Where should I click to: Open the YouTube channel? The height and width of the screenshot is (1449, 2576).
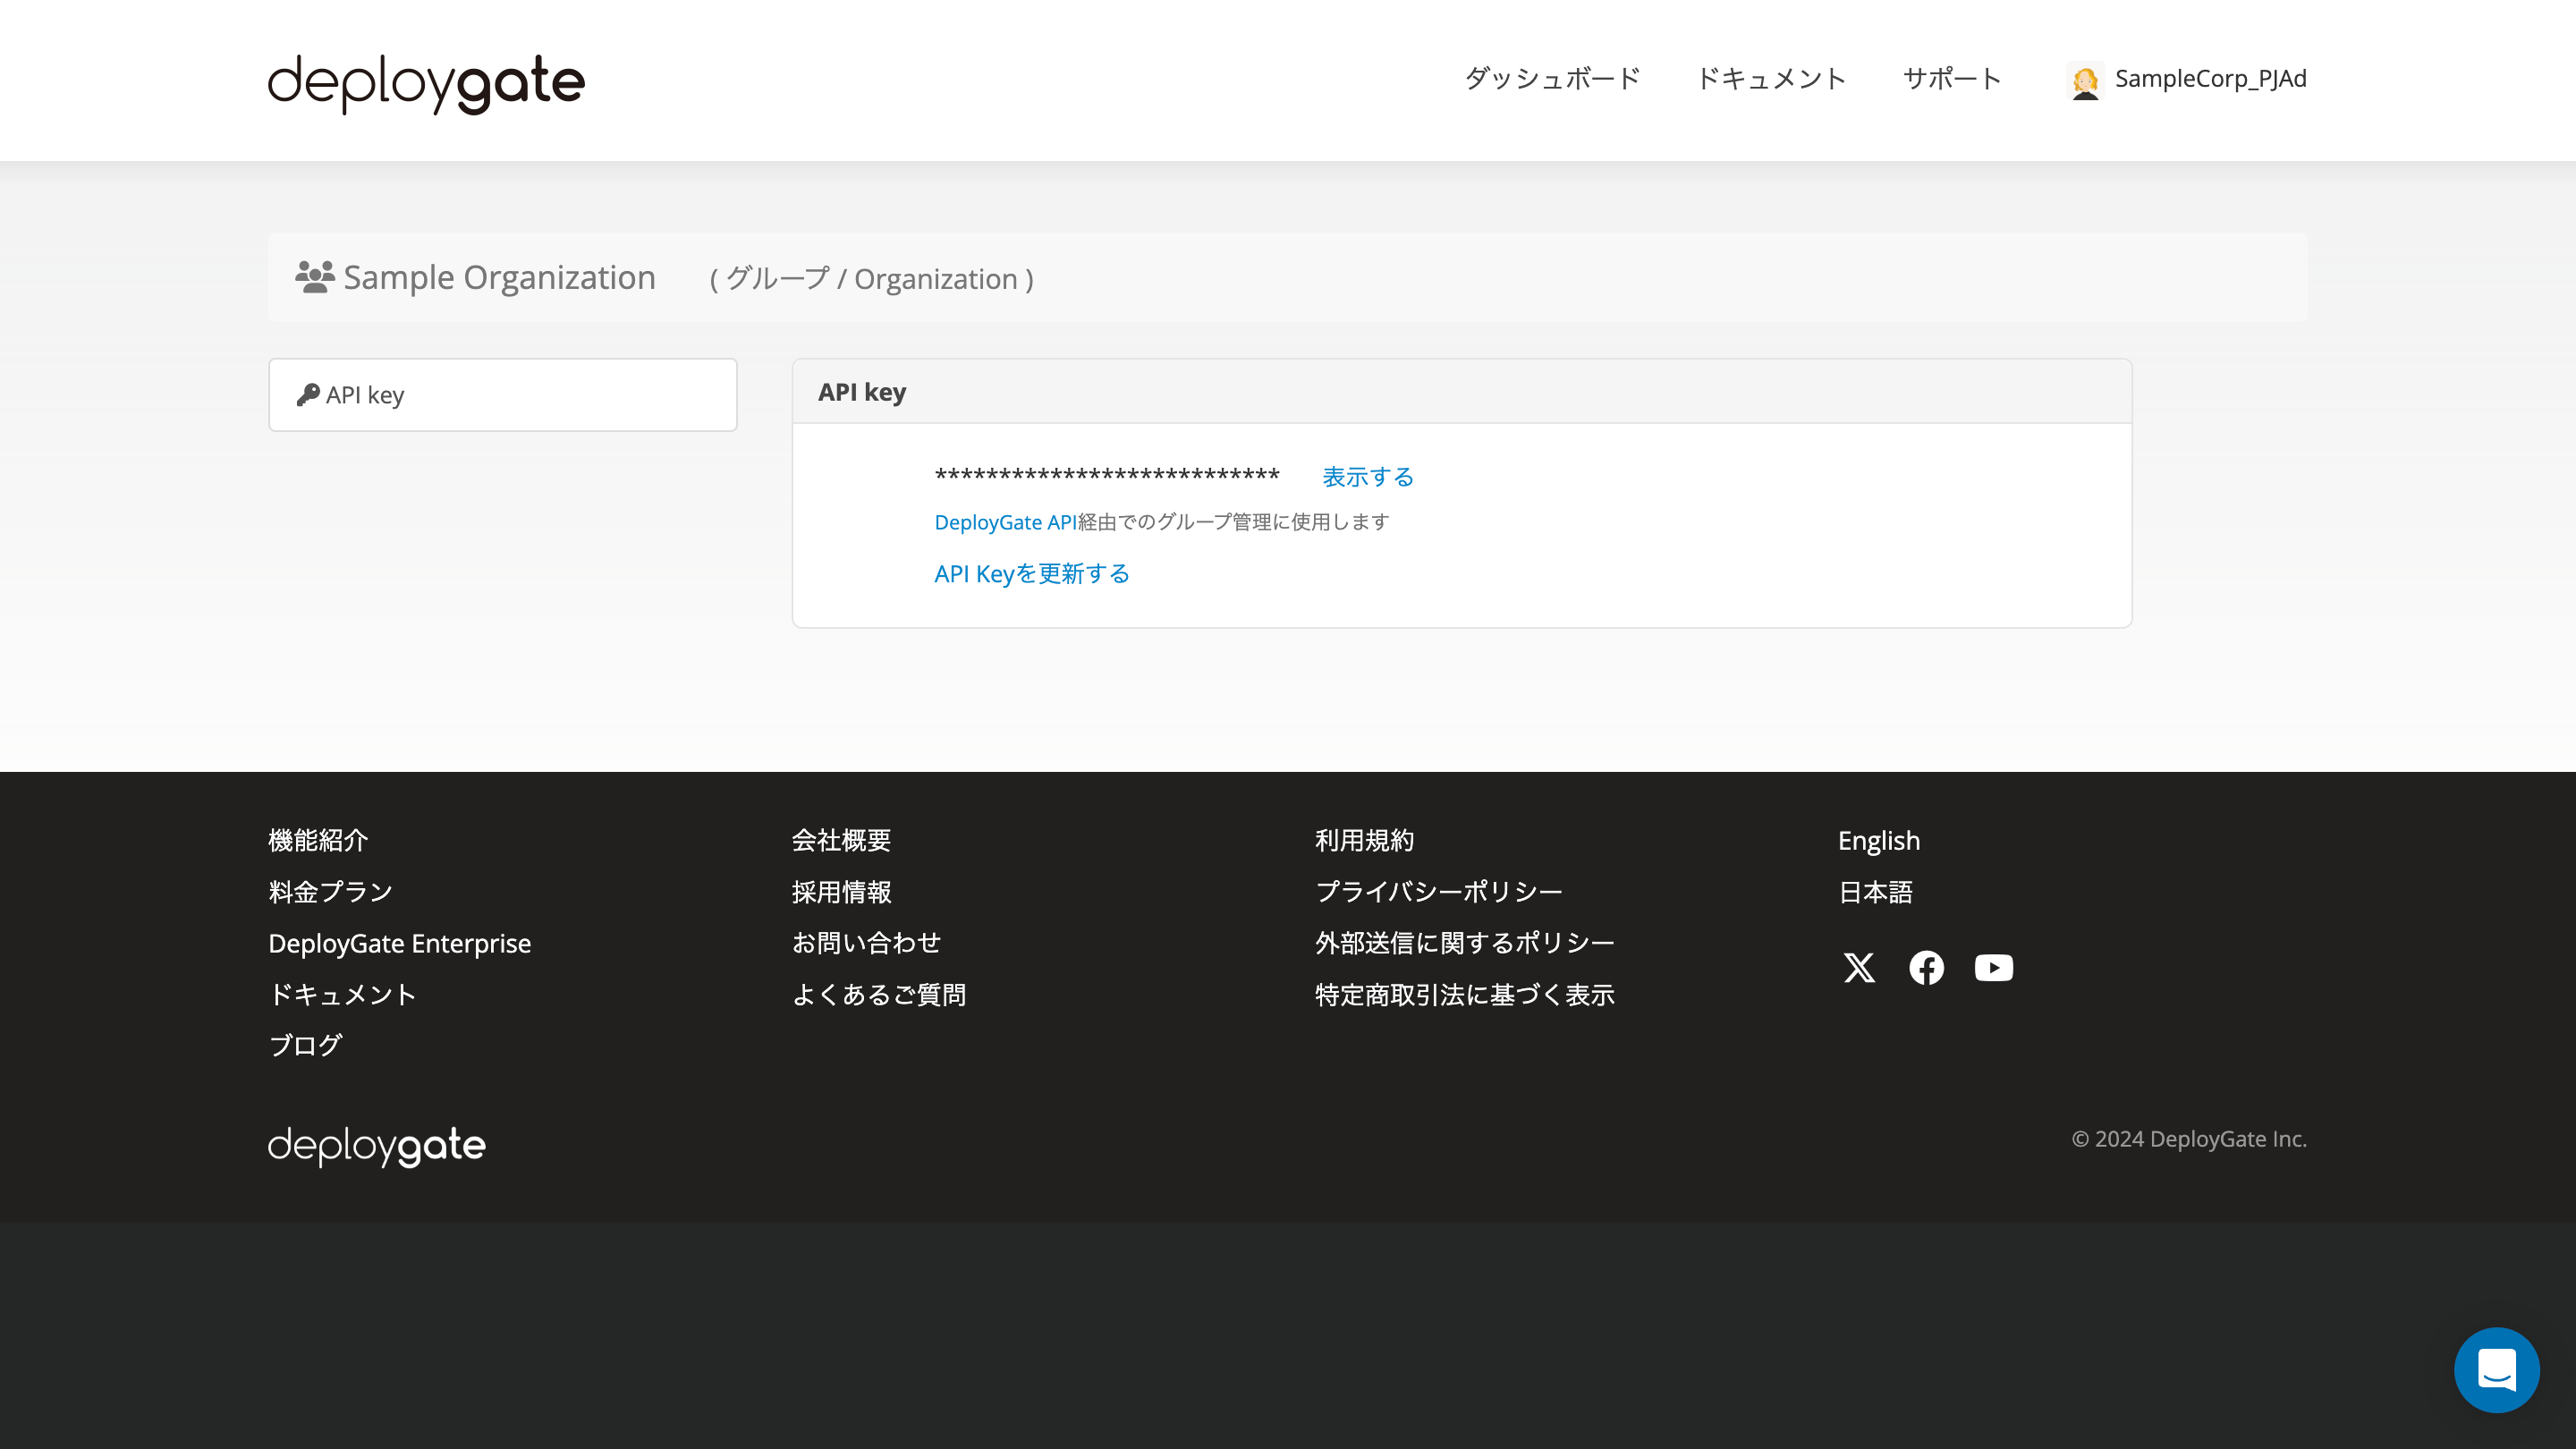tap(1993, 967)
